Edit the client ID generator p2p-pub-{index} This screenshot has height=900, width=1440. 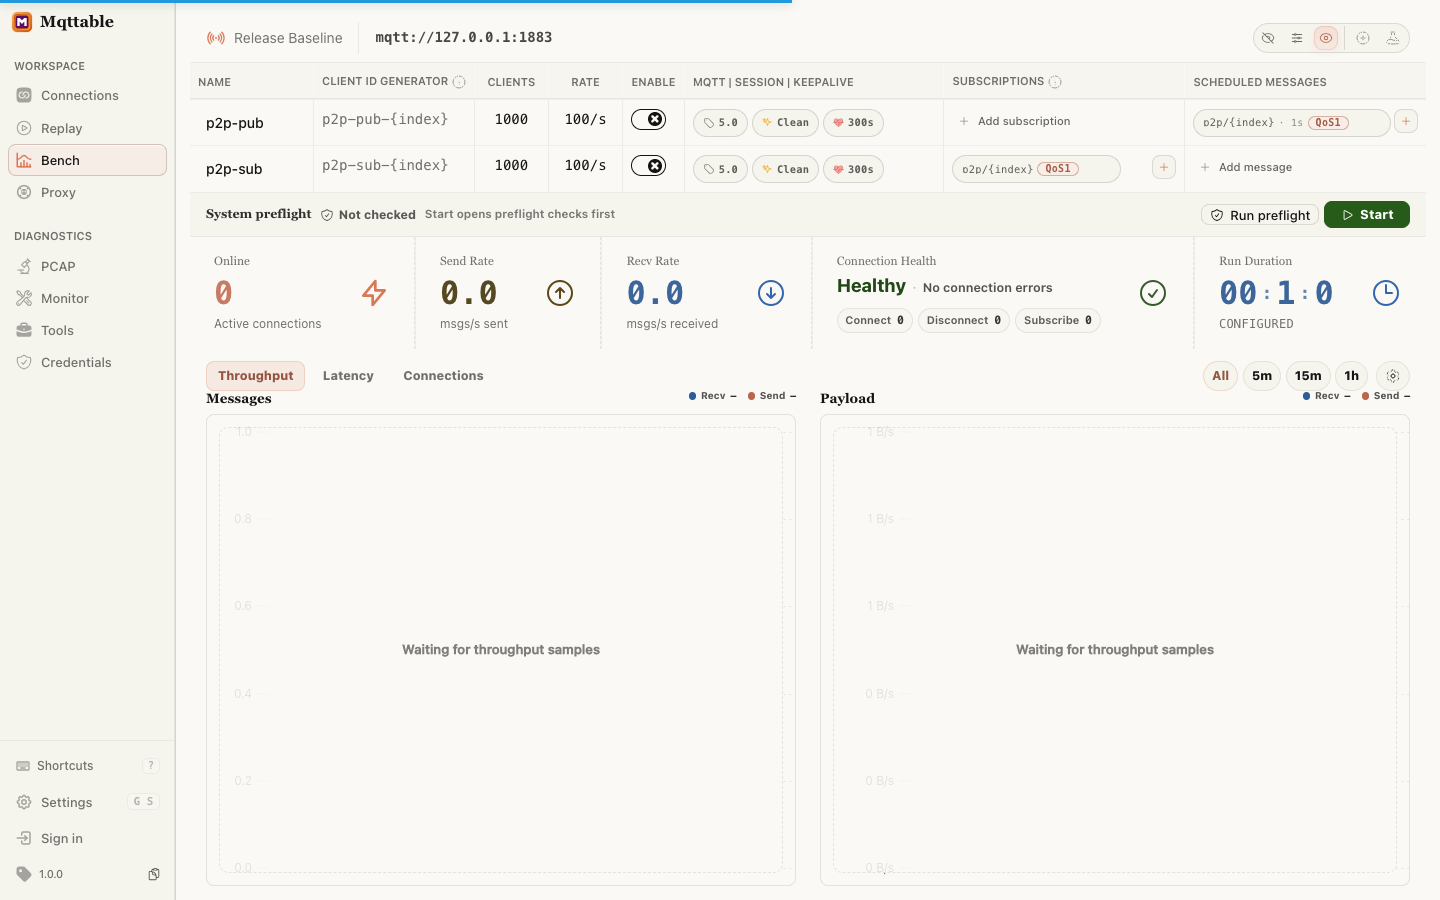coord(385,119)
